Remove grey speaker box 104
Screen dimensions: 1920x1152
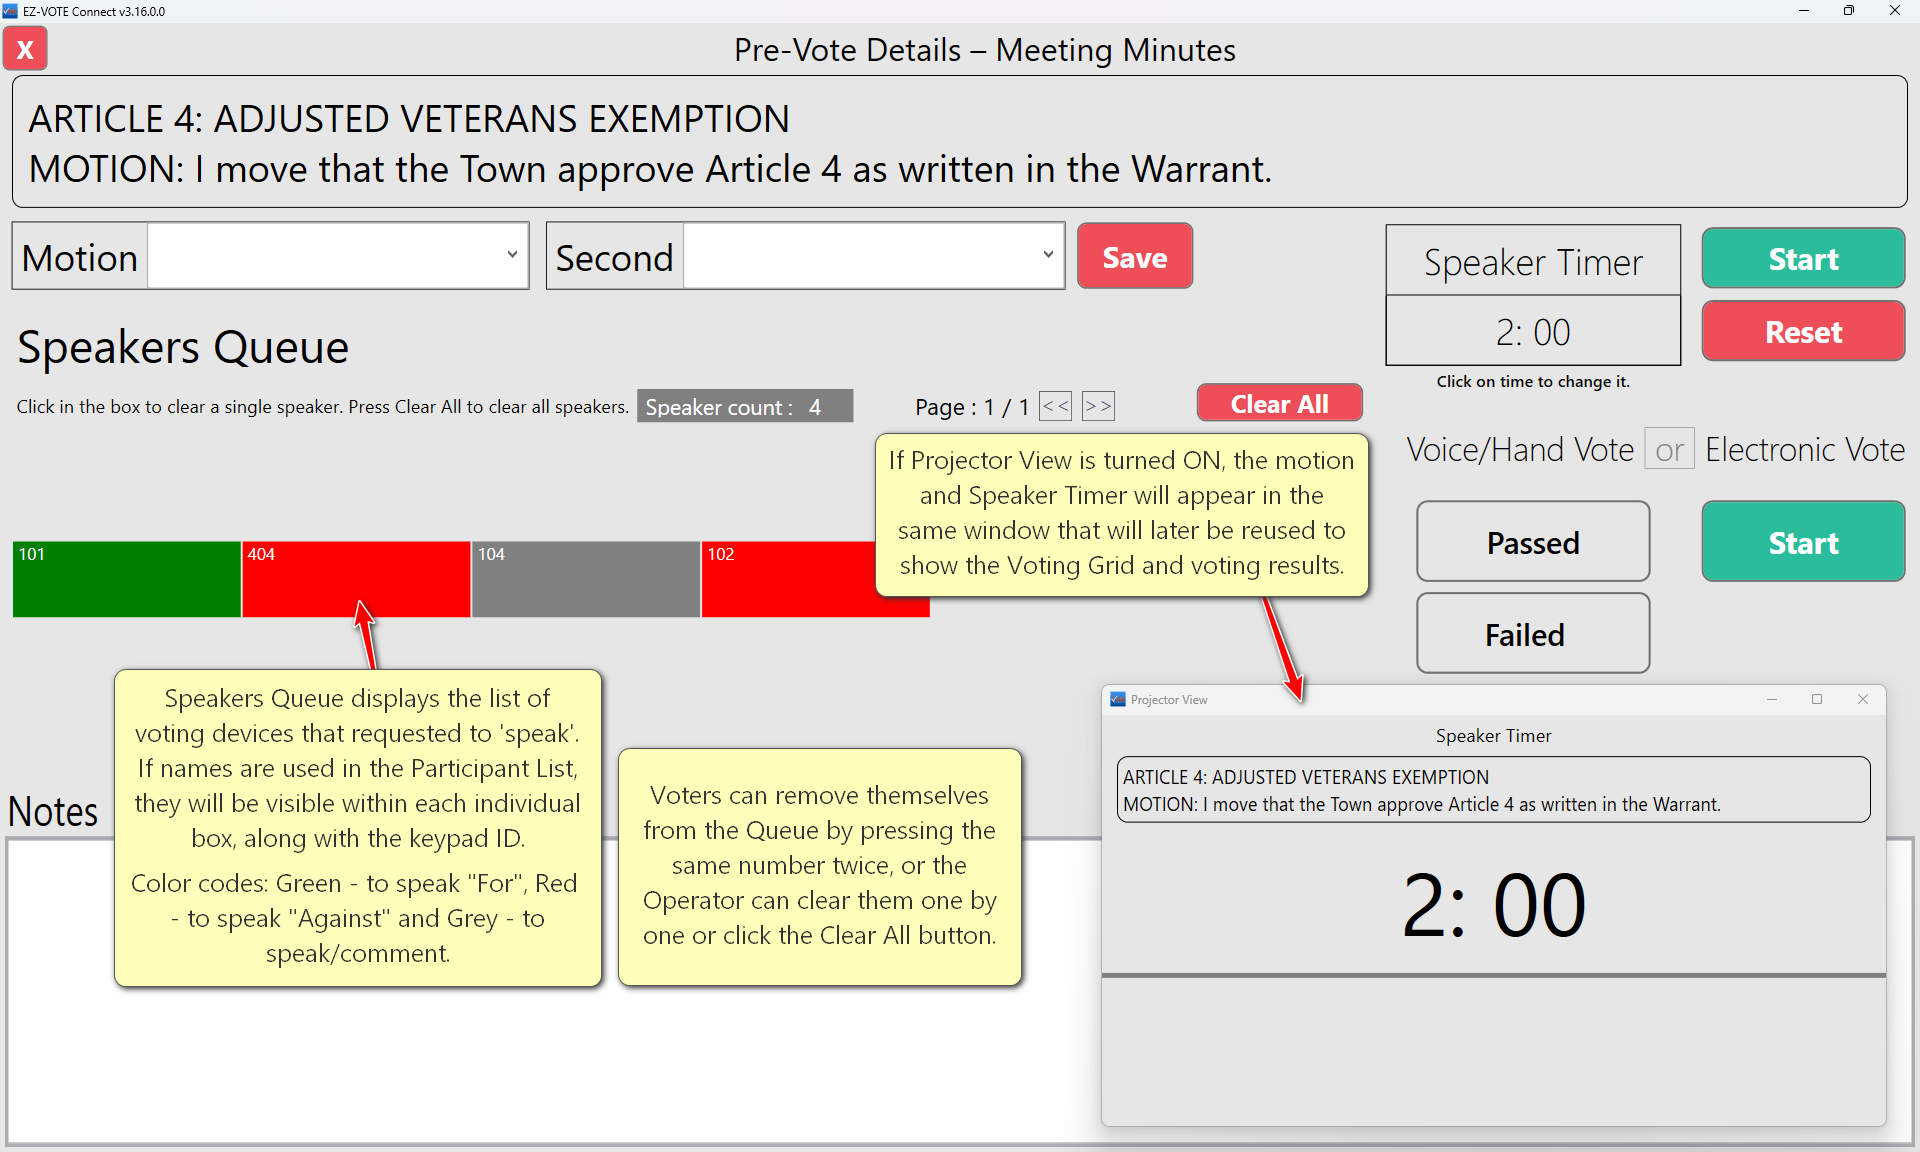[585, 580]
